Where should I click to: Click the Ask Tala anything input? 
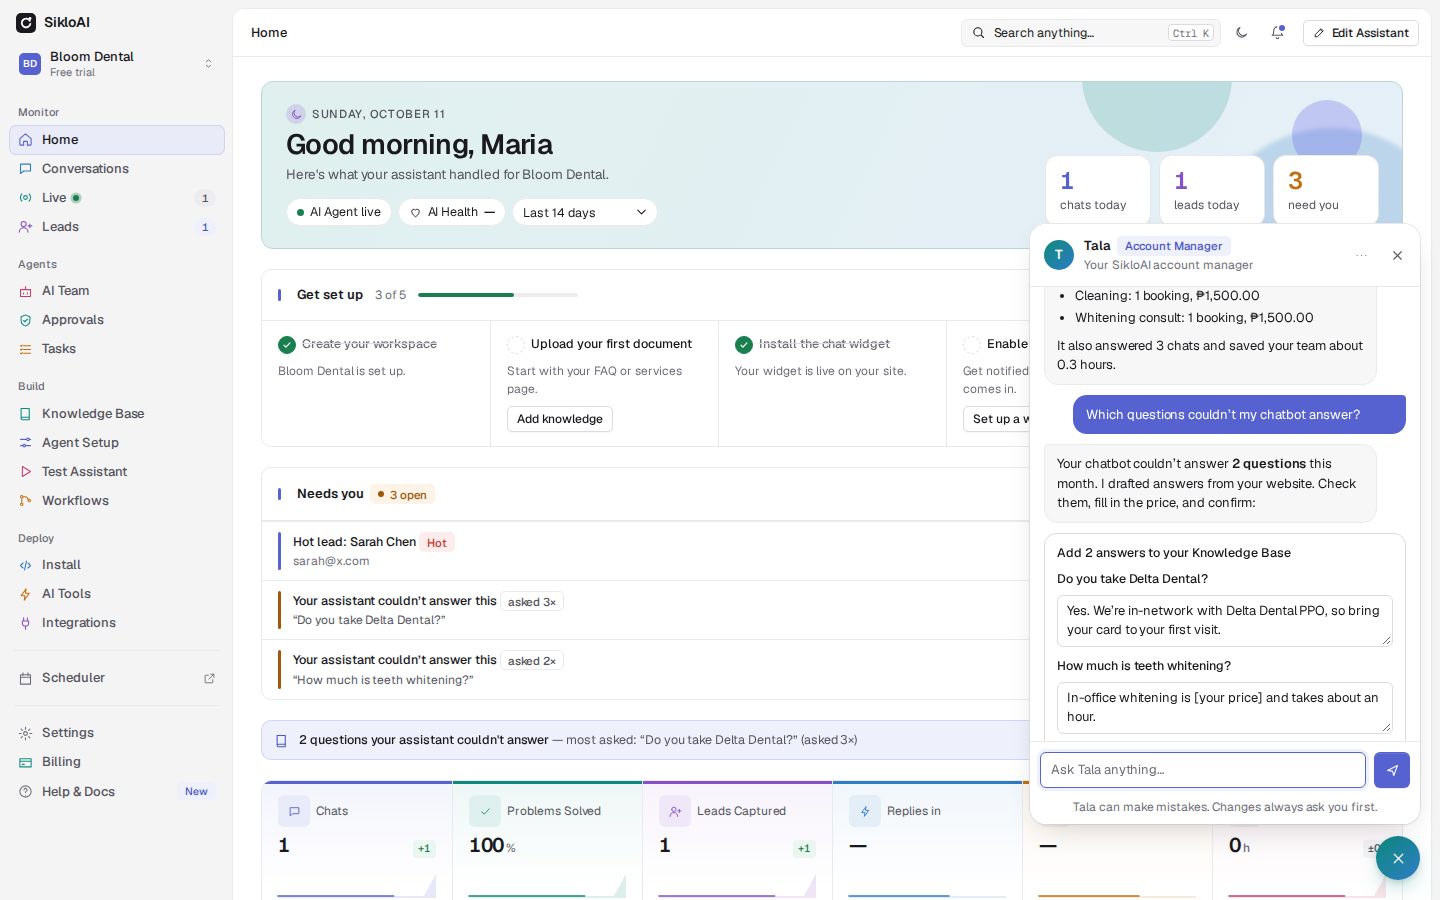(1203, 770)
